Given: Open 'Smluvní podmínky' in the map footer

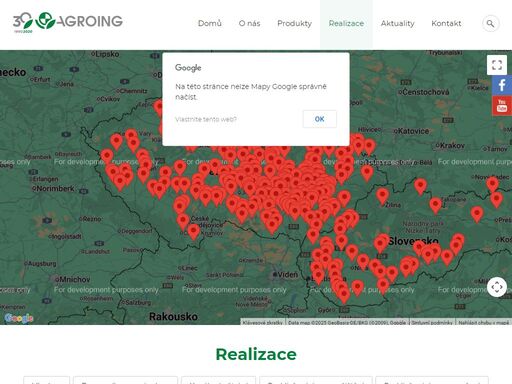Looking at the screenshot, I should click(x=432, y=322).
